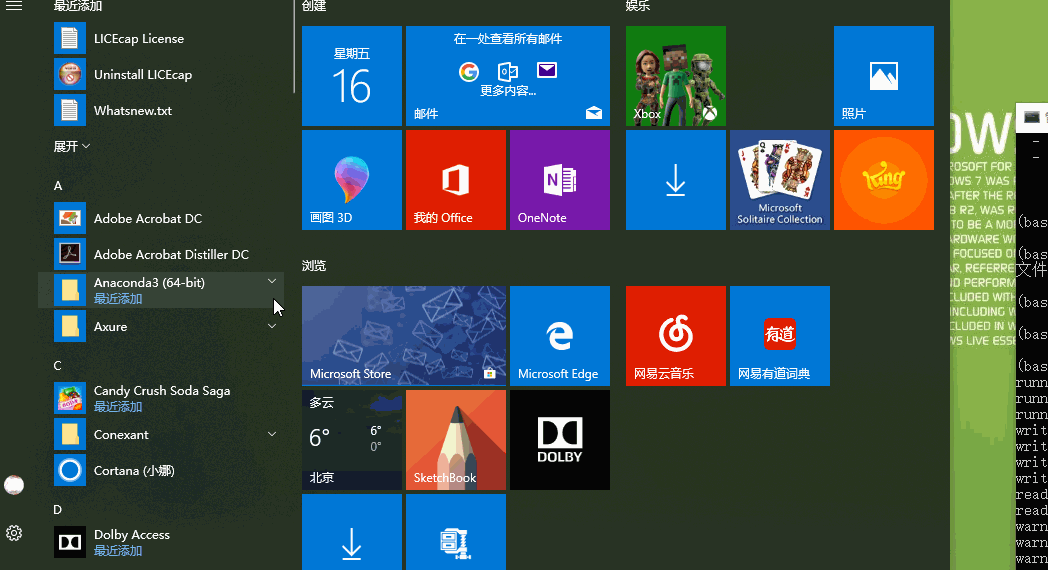Launch the Microsoft Edge tile
Viewport: 1048px width, 570px height.
[x=559, y=336]
